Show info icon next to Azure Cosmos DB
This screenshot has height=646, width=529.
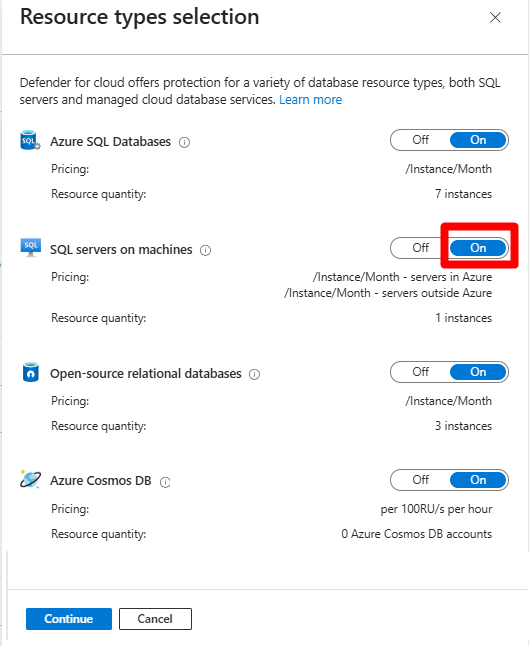pyautogui.click(x=165, y=482)
